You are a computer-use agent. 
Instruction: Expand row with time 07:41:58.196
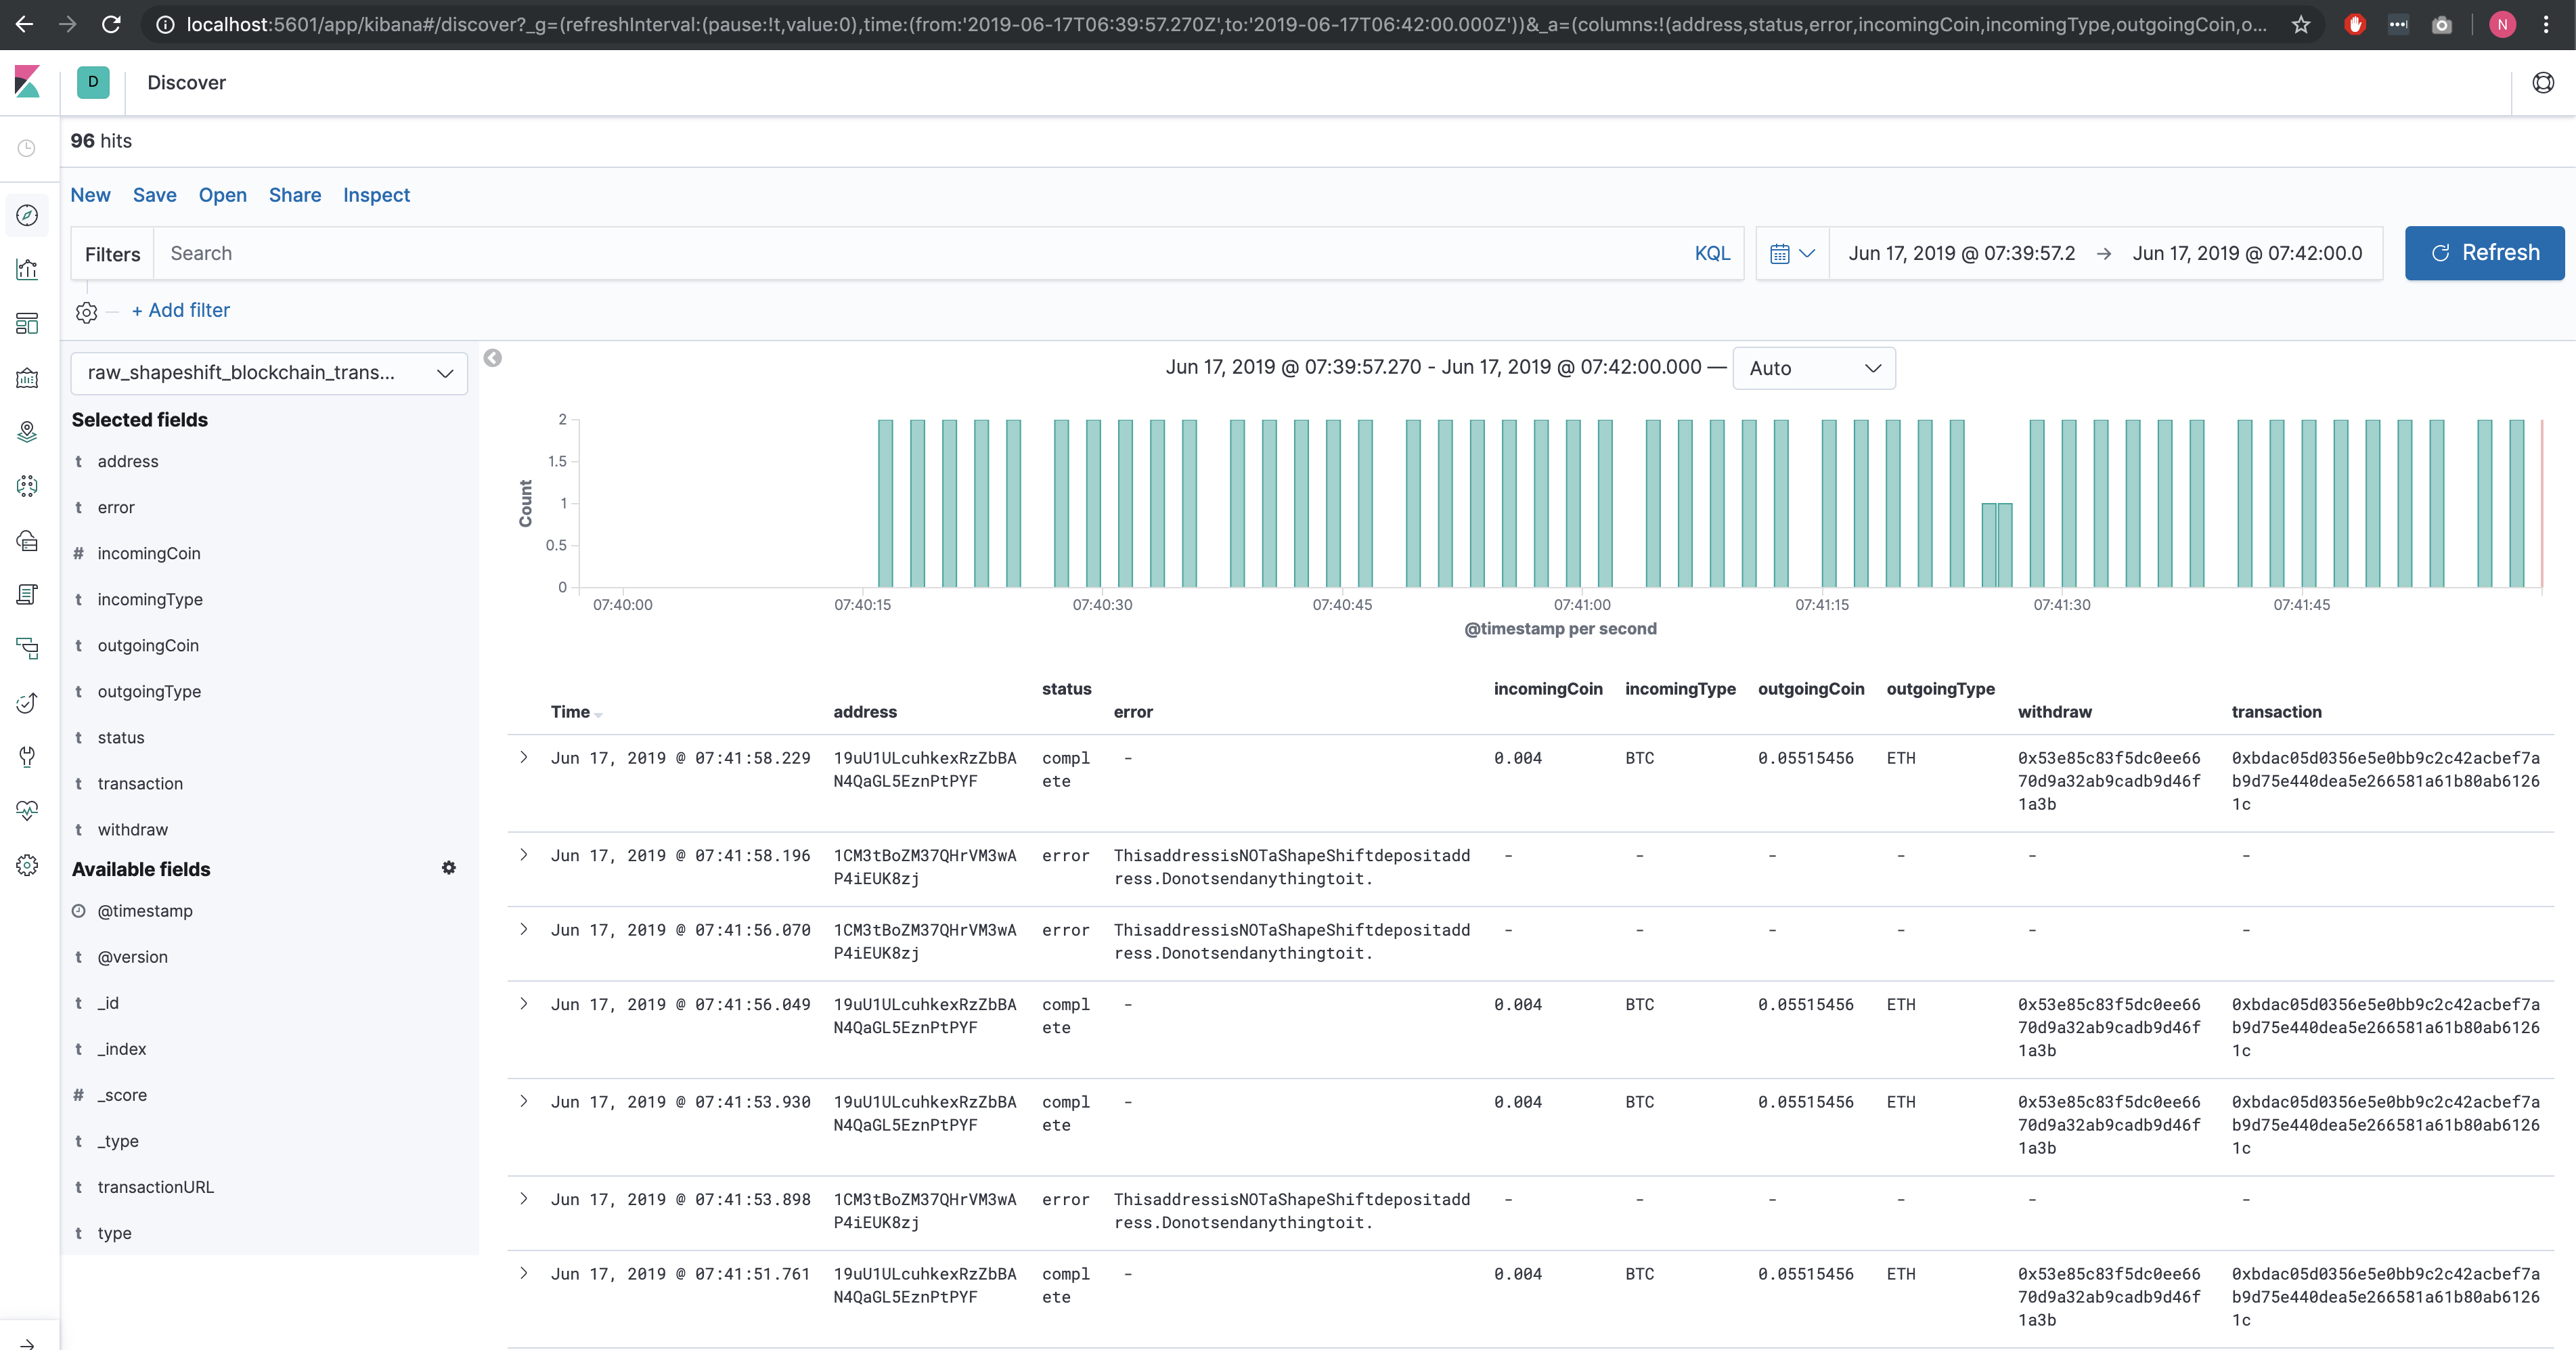point(524,855)
